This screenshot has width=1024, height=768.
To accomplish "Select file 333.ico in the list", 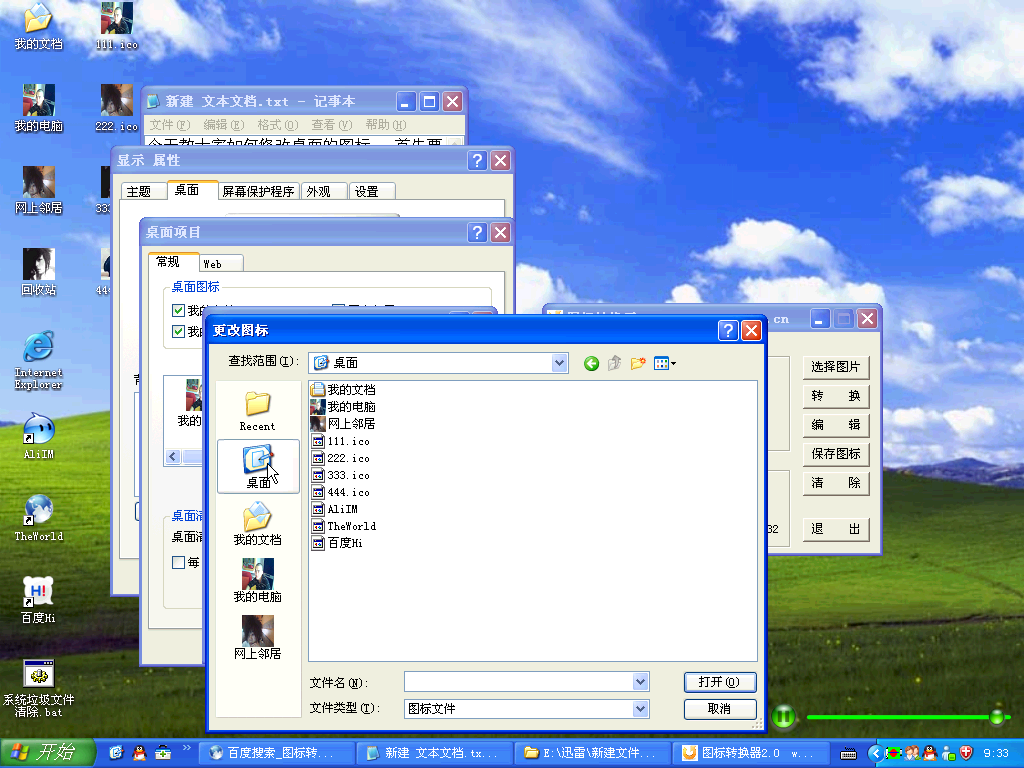I will (341, 475).
